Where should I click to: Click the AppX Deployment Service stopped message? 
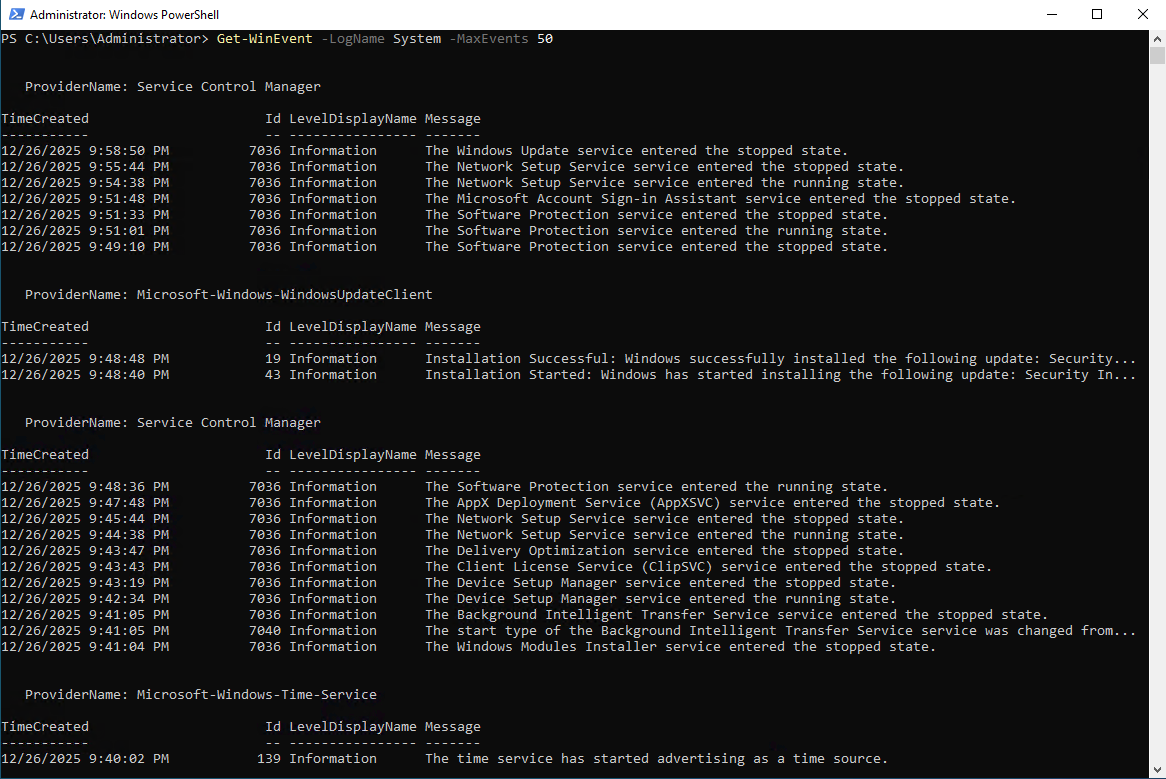(x=712, y=503)
